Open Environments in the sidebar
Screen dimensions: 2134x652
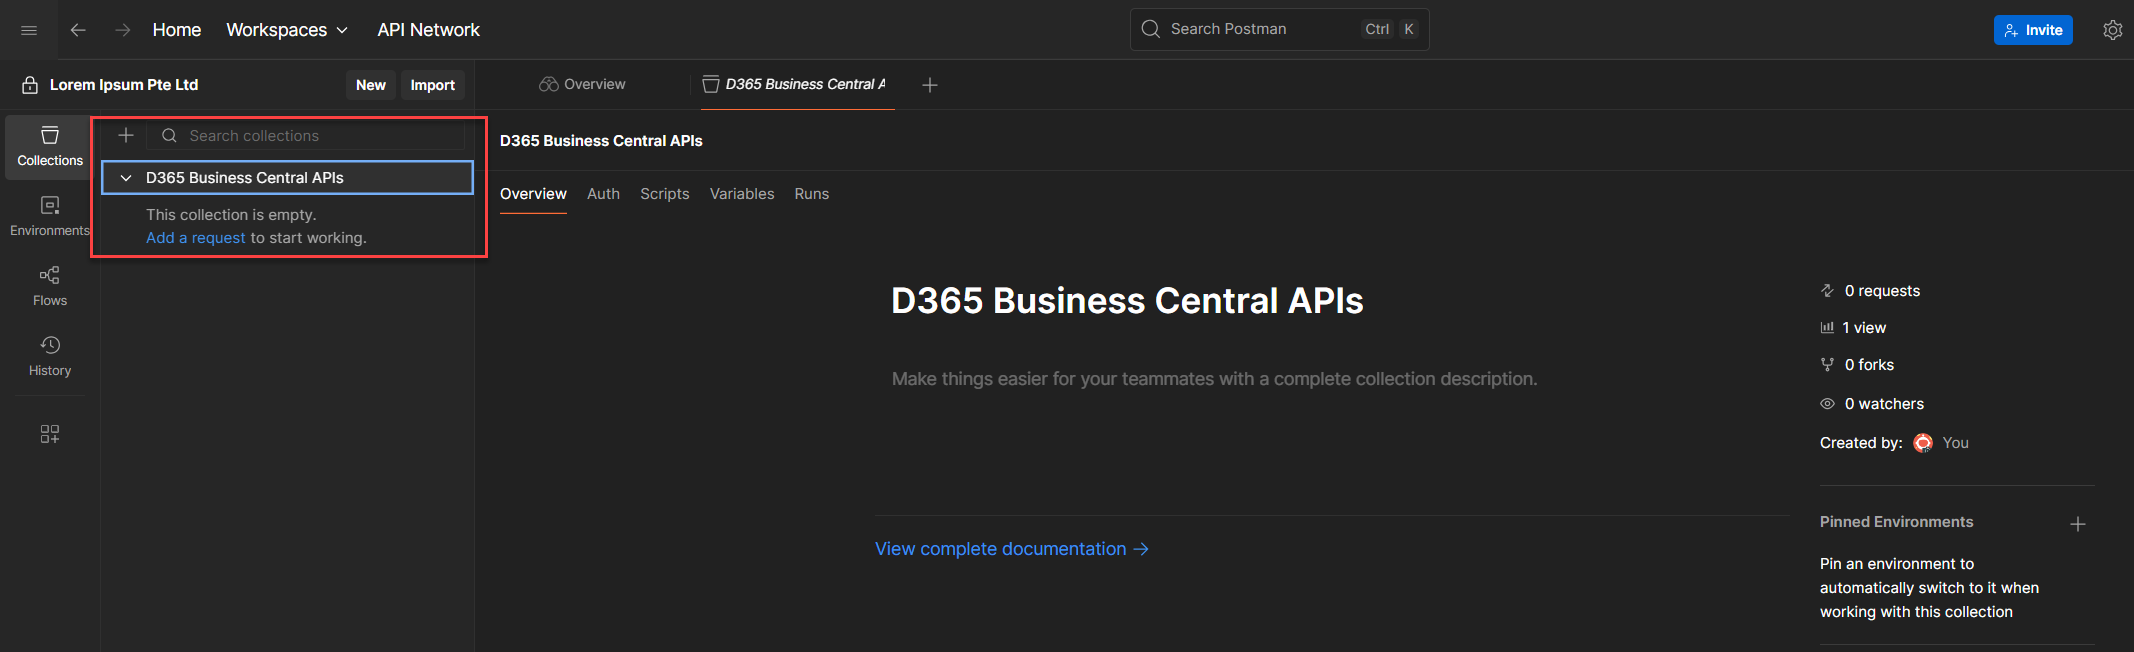click(50, 217)
